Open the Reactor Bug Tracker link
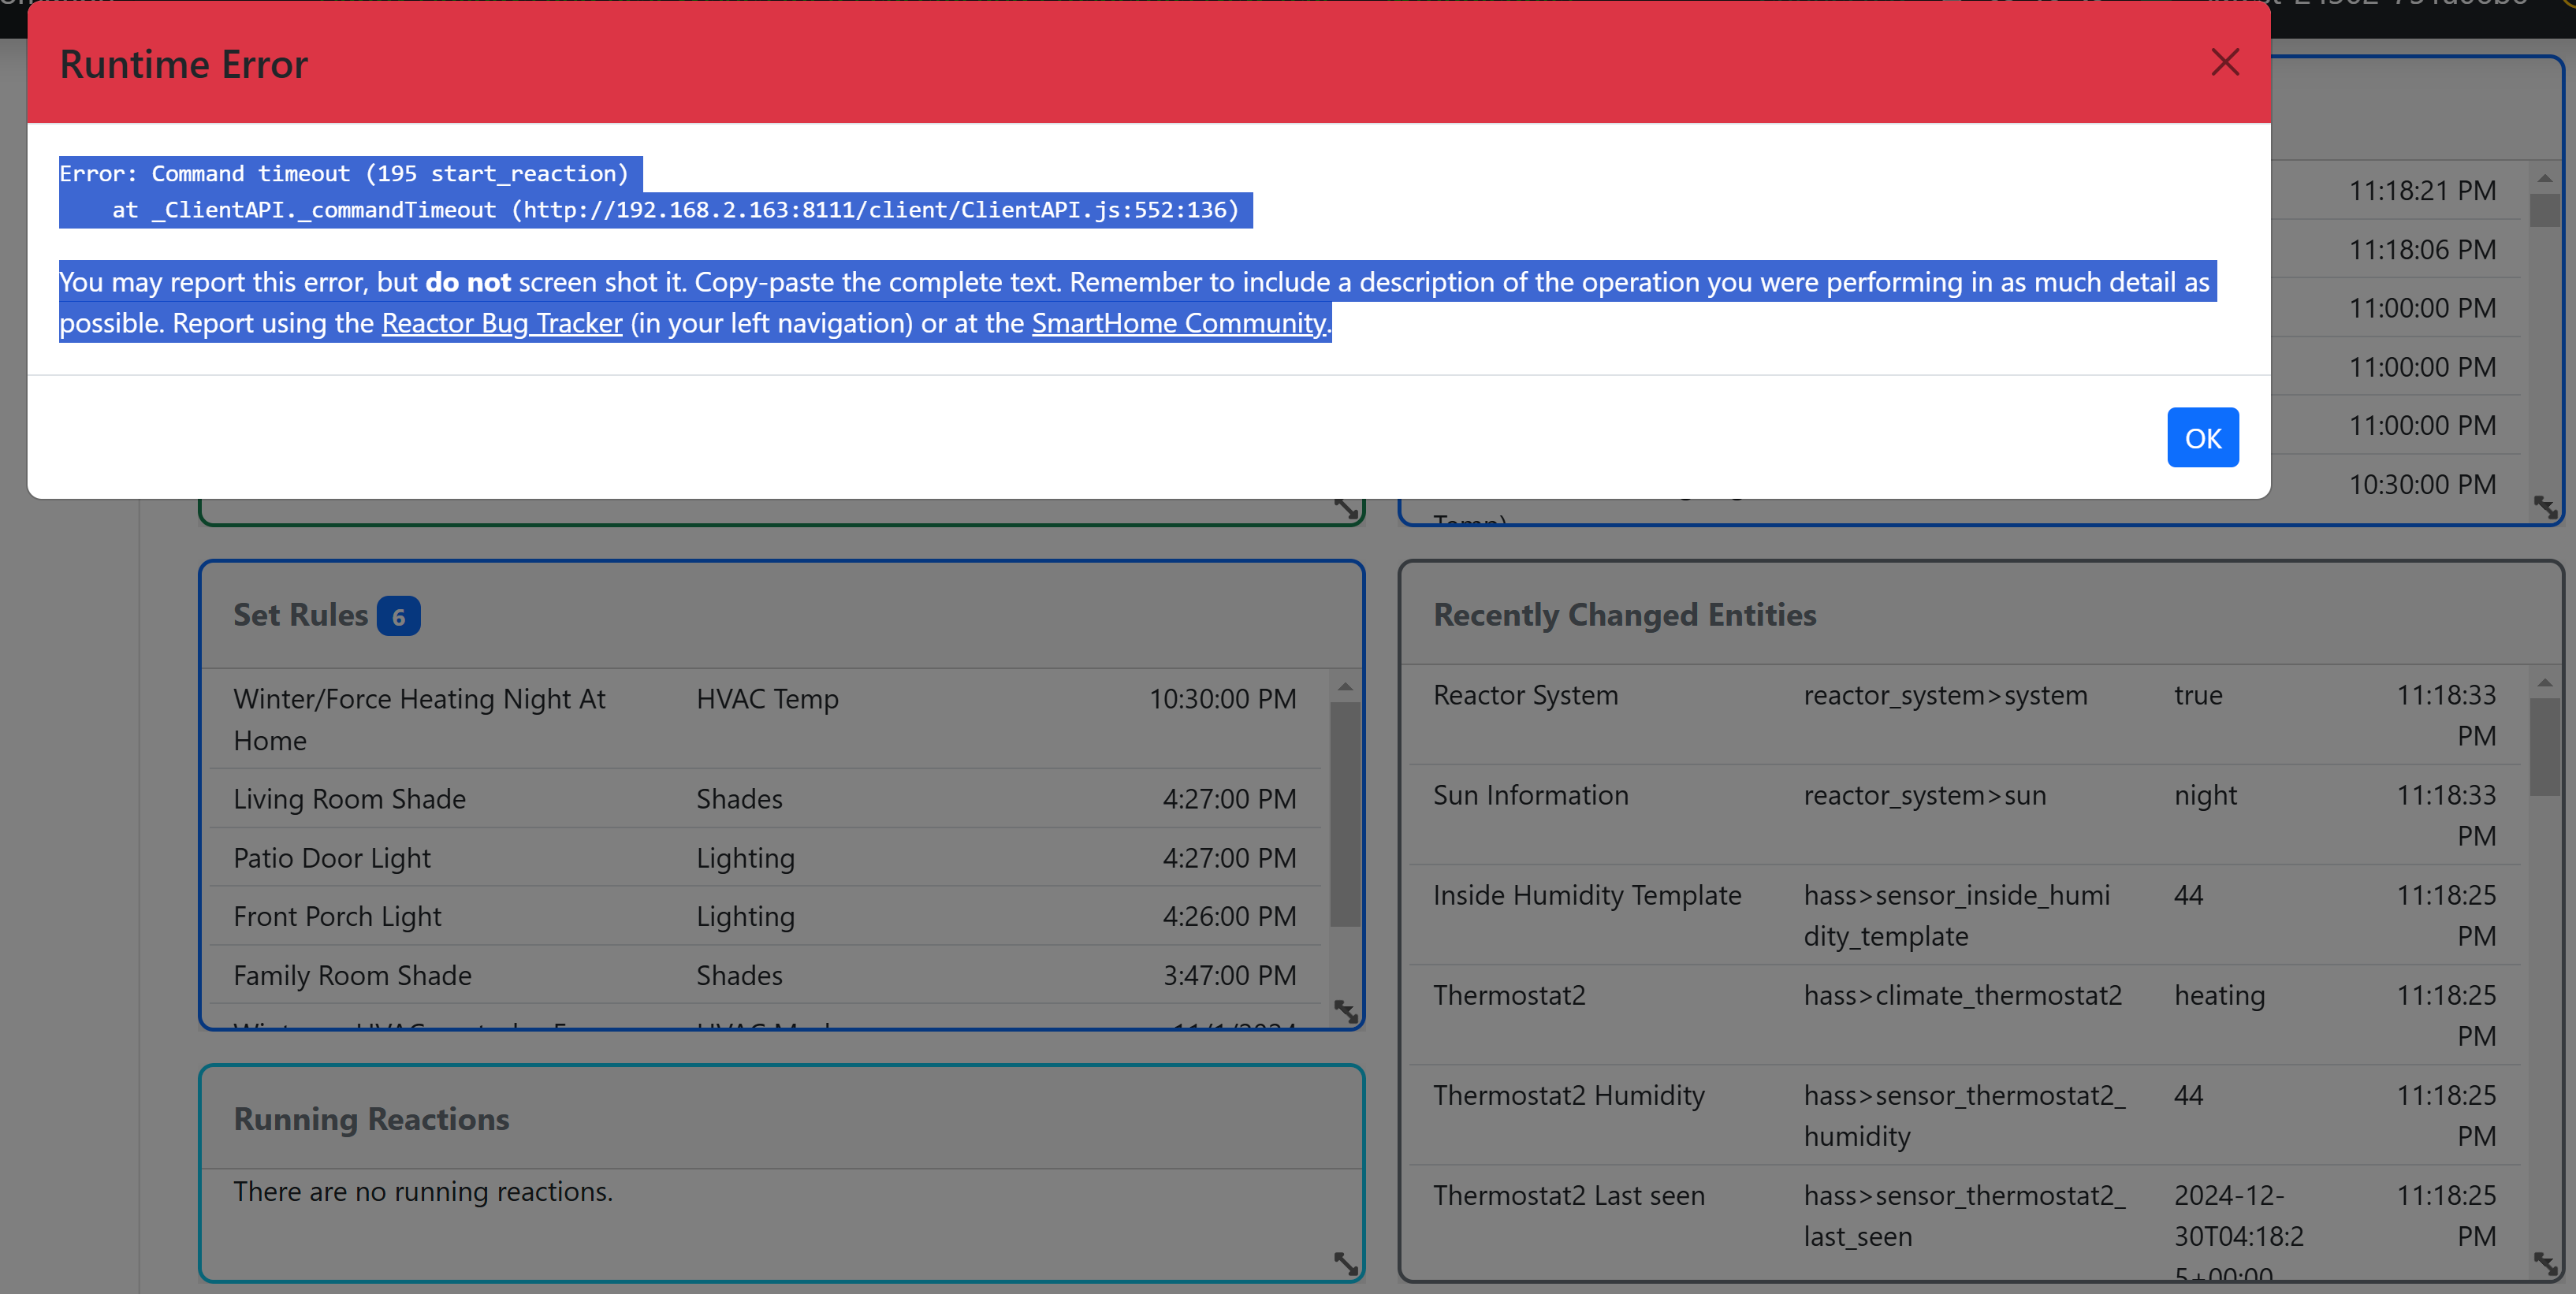Screen dimensions: 2576x1294 (x=502, y=323)
